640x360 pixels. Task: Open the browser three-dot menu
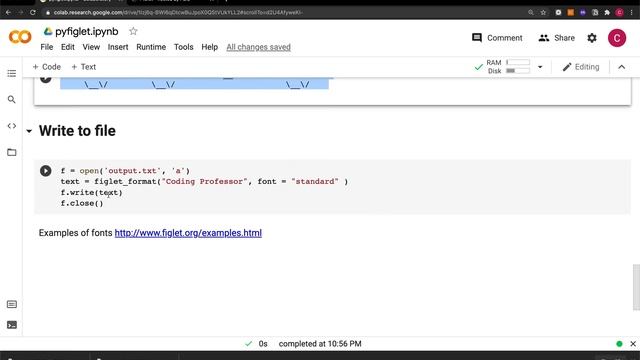coord(632,12)
